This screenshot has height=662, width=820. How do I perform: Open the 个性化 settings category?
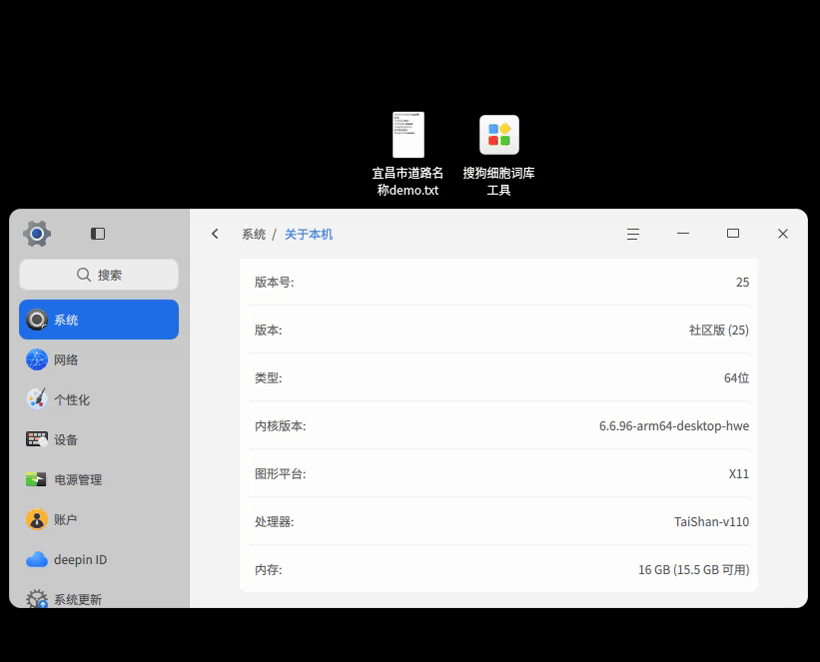(99, 400)
